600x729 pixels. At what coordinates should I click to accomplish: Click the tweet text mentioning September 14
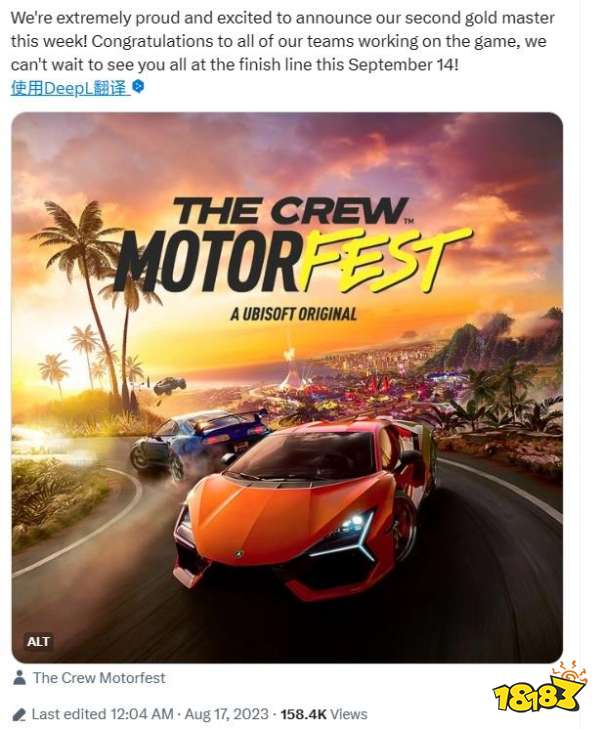pyautogui.click(x=282, y=41)
